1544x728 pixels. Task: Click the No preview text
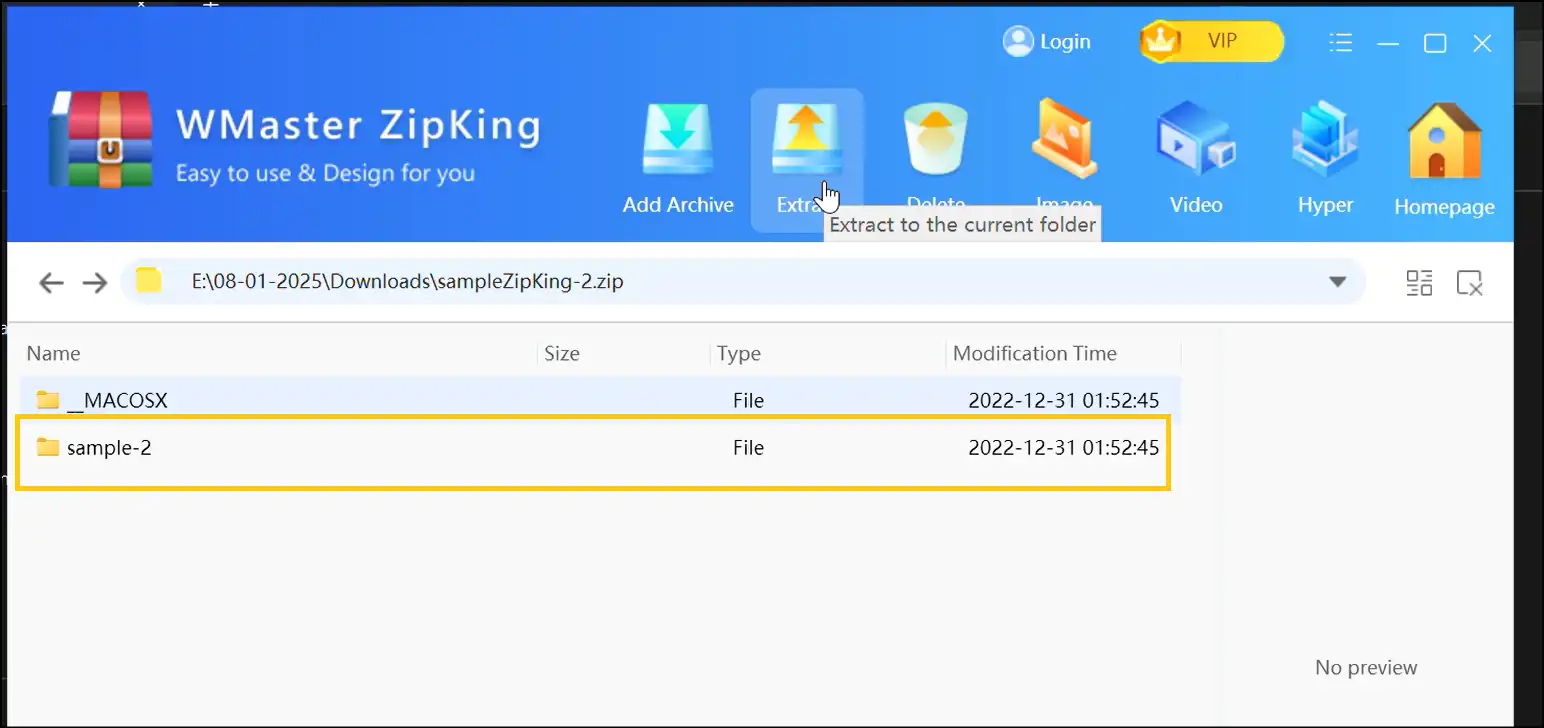click(x=1366, y=667)
